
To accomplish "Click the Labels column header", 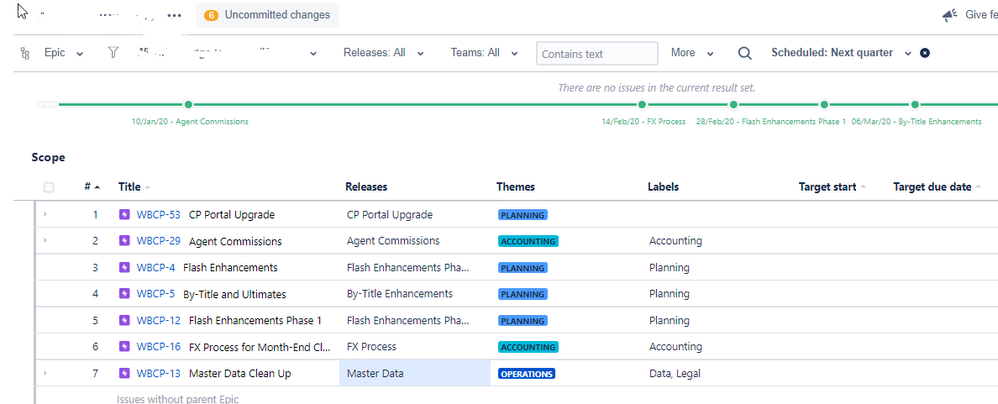I will tap(663, 187).
